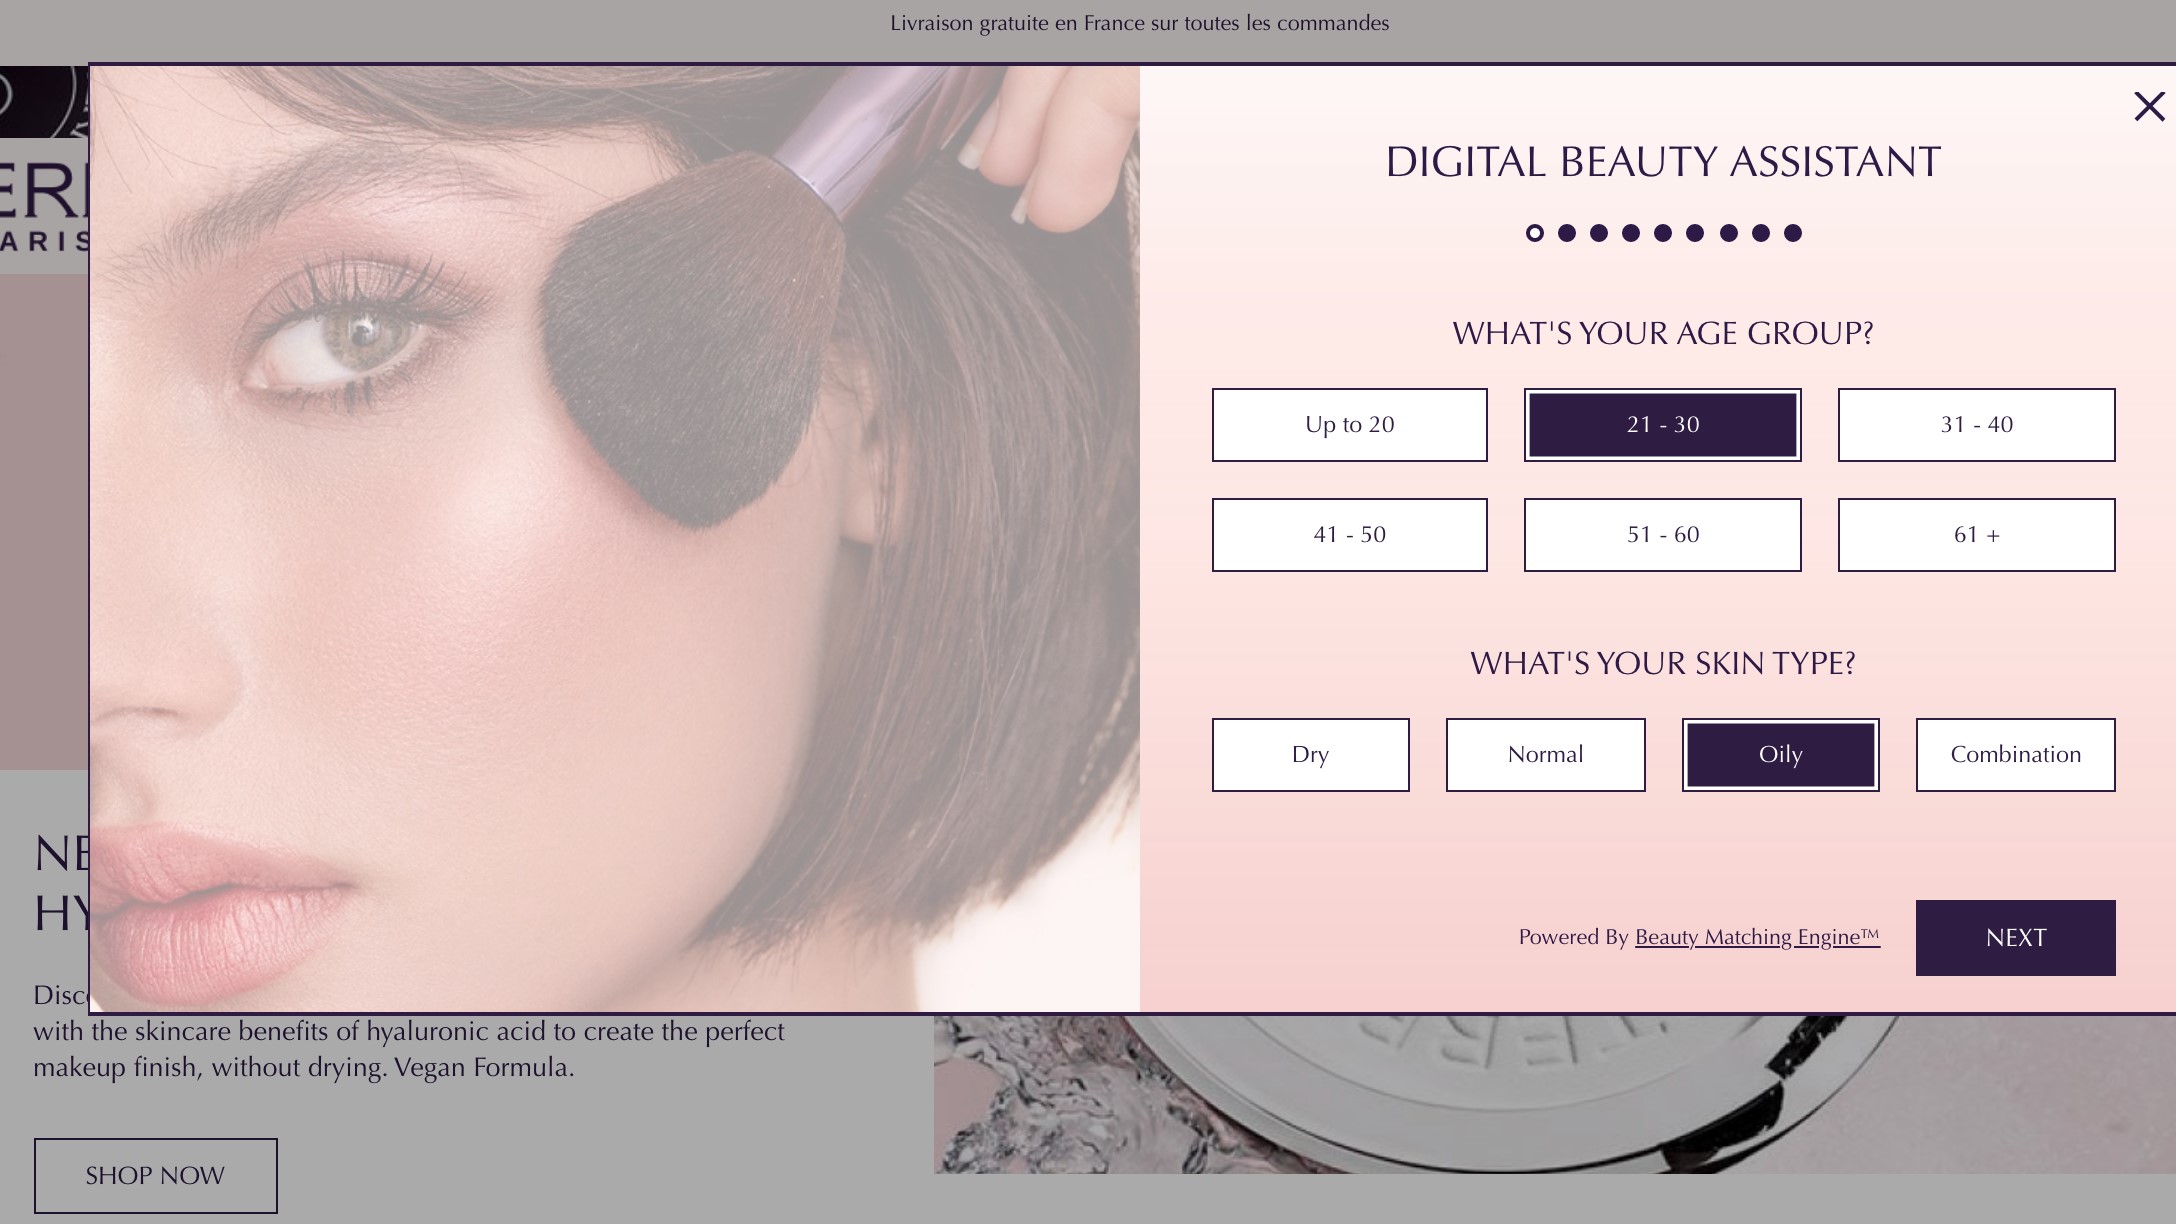Click the fifth progress step dot
Image resolution: width=2176 pixels, height=1224 pixels.
tap(1663, 233)
